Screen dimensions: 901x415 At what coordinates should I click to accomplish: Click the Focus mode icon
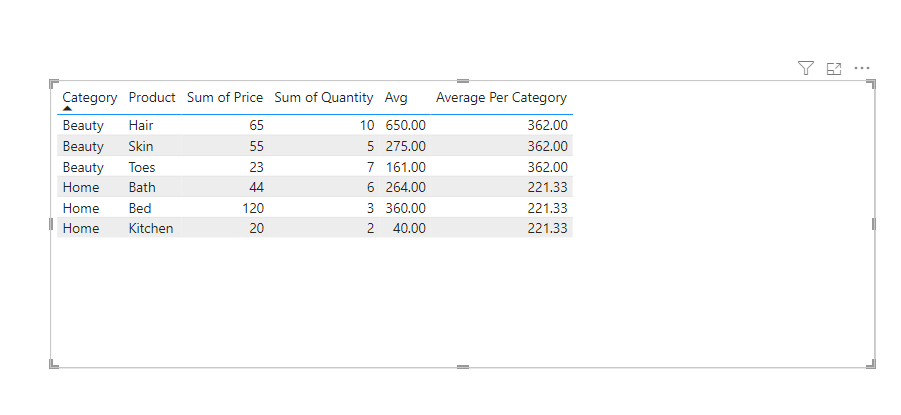point(834,69)
